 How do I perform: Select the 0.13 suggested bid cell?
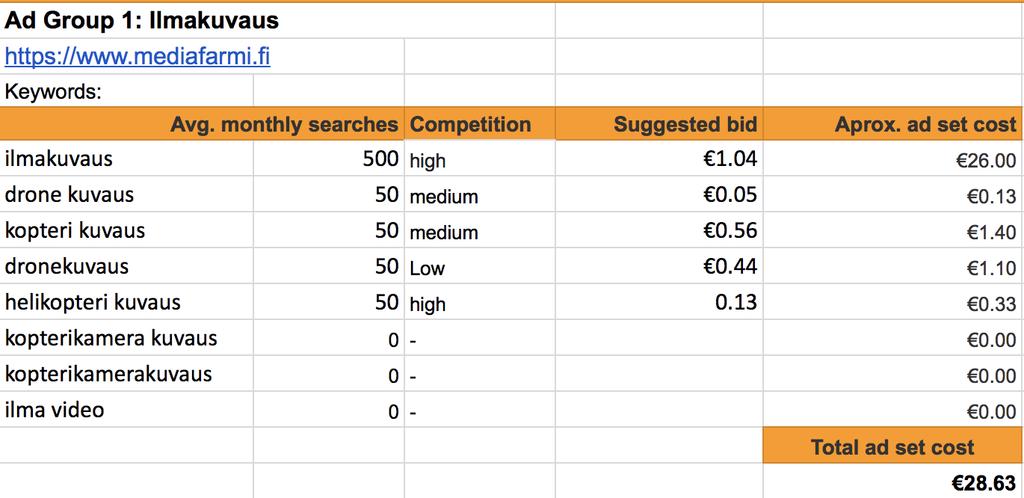pyautogui.click(x=659, y=302)
